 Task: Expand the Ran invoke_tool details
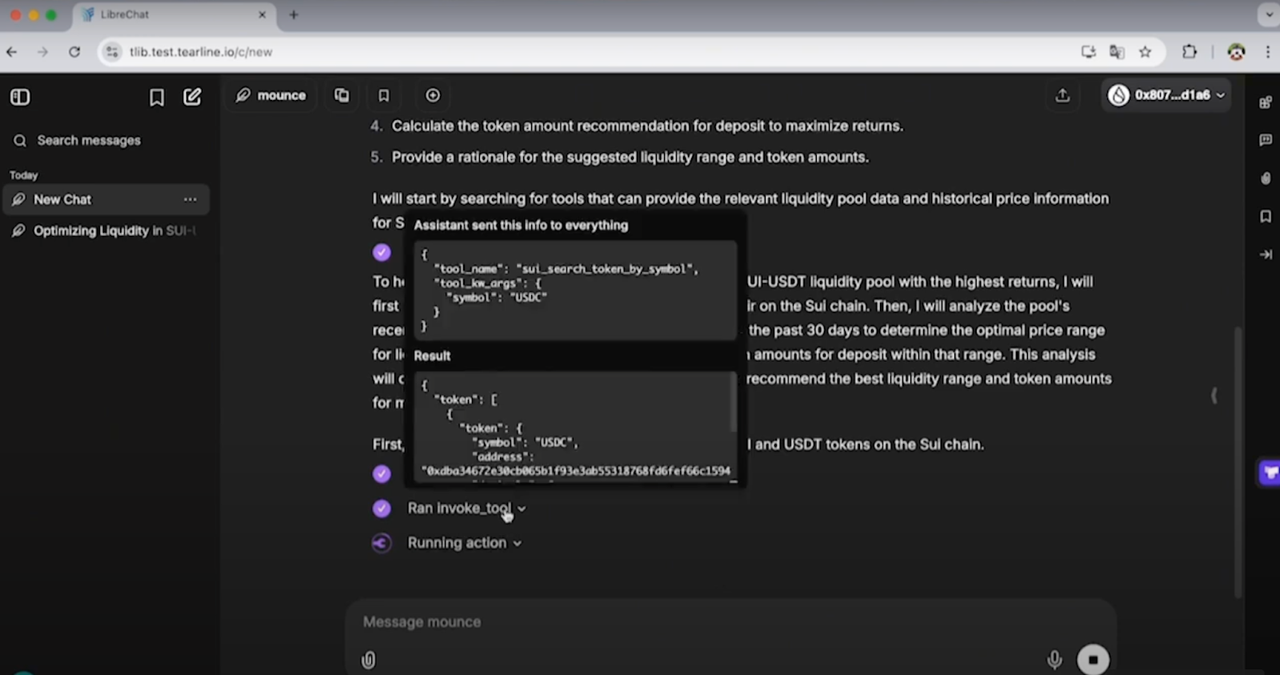[465, 508]
